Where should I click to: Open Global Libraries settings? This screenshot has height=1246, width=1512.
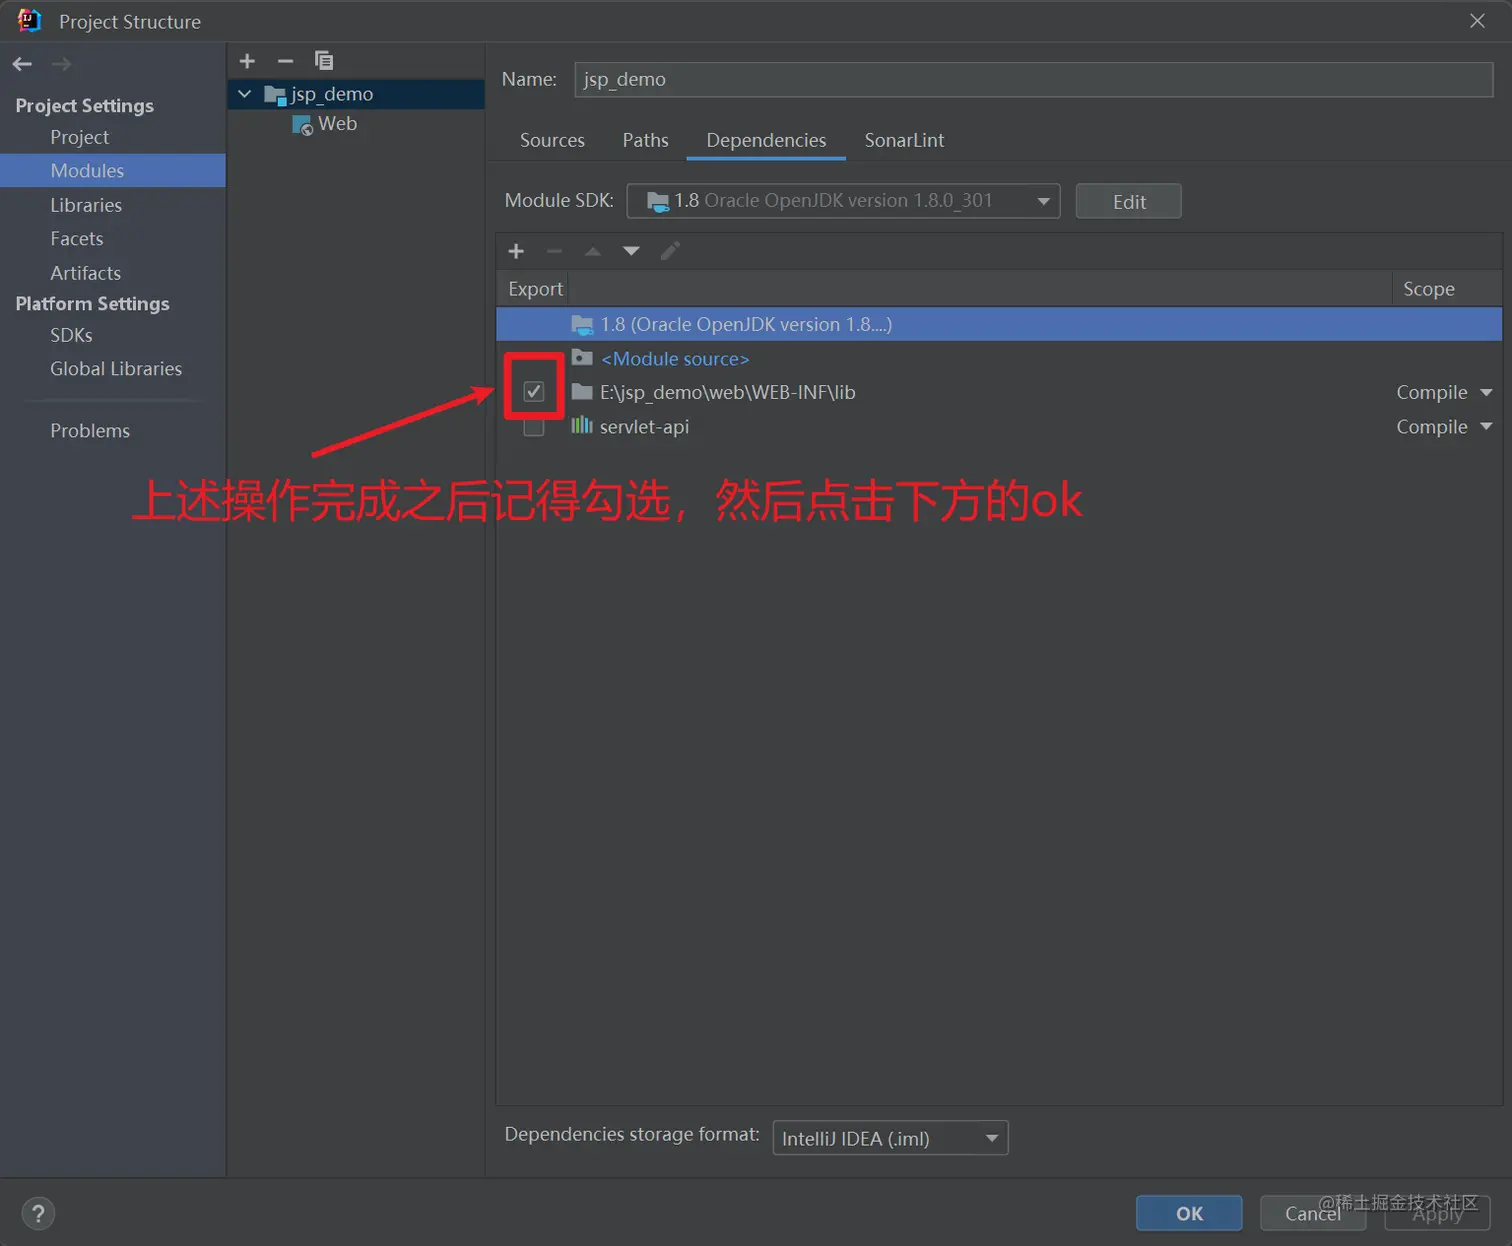[x=116, y=369]
